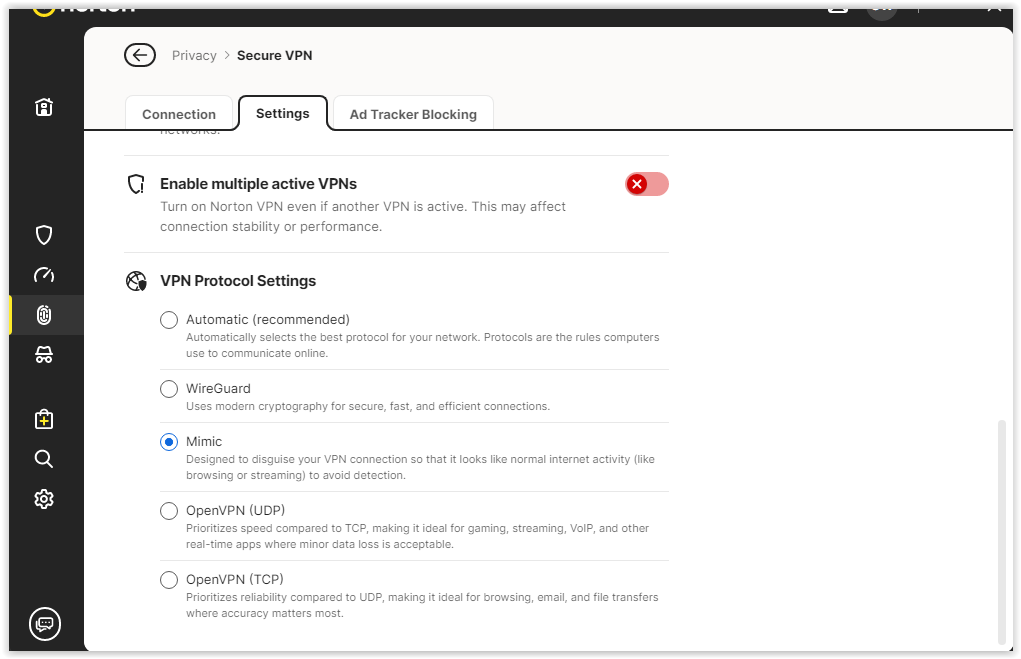This screenshot has height=659, width=1021.
Task: Pick the OpenVPN (UDP) radio option
Action: point(169,511)
